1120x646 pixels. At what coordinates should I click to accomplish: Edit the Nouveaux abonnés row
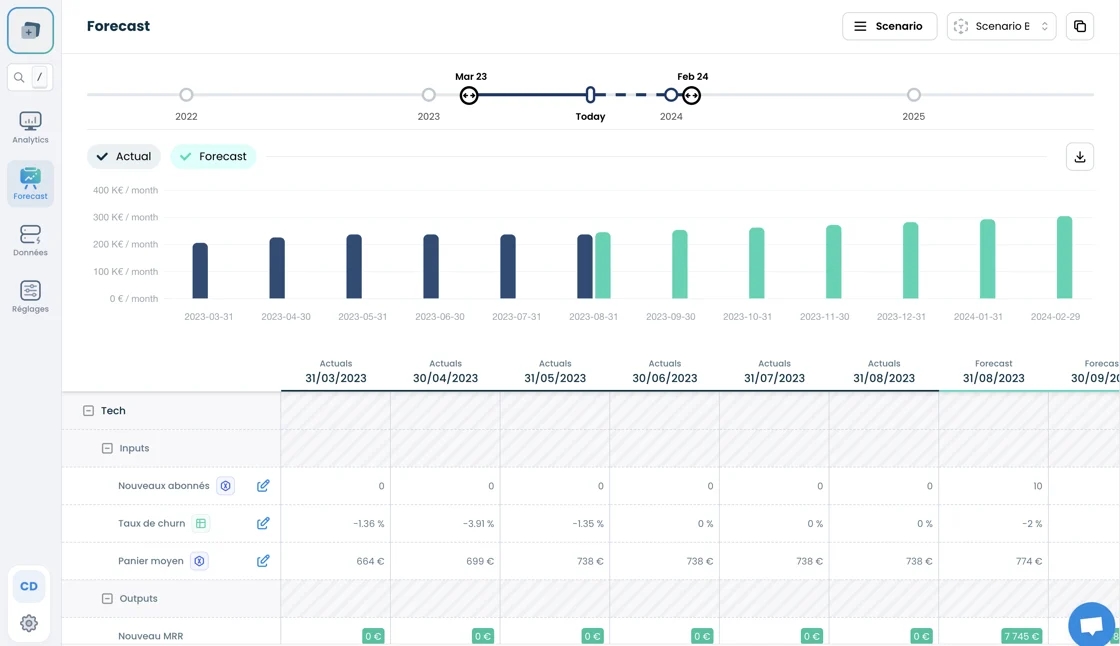[263, 486]
